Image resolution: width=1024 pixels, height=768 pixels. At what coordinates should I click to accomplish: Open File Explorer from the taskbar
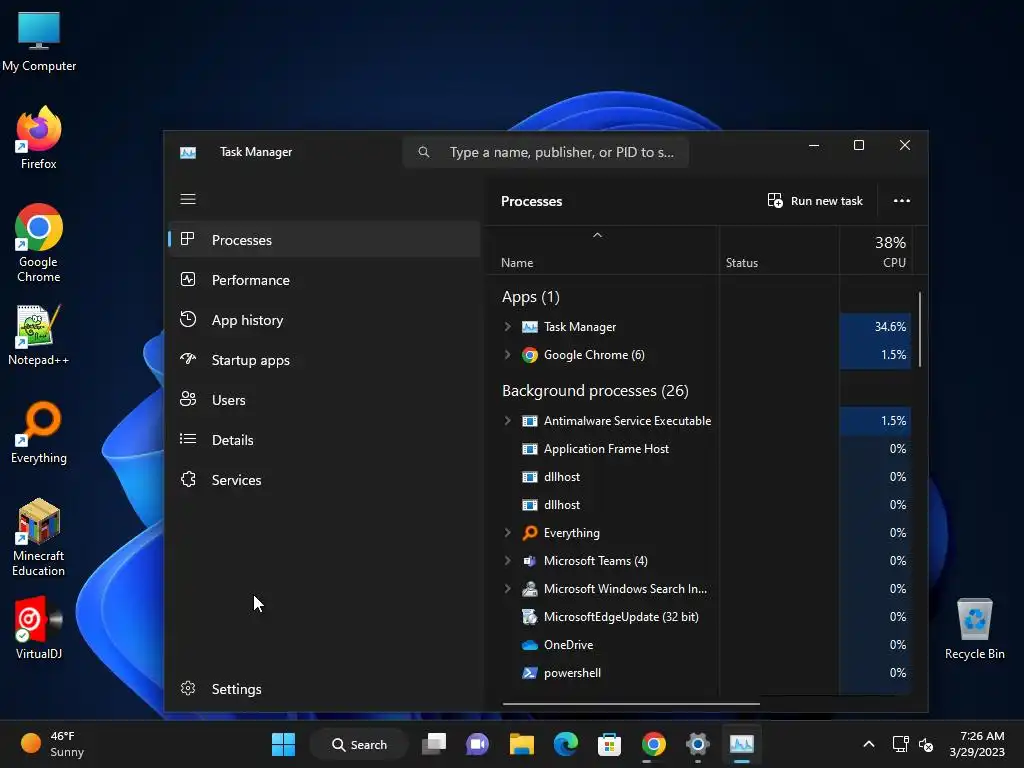pyautogui.click(x=522, y=744)
